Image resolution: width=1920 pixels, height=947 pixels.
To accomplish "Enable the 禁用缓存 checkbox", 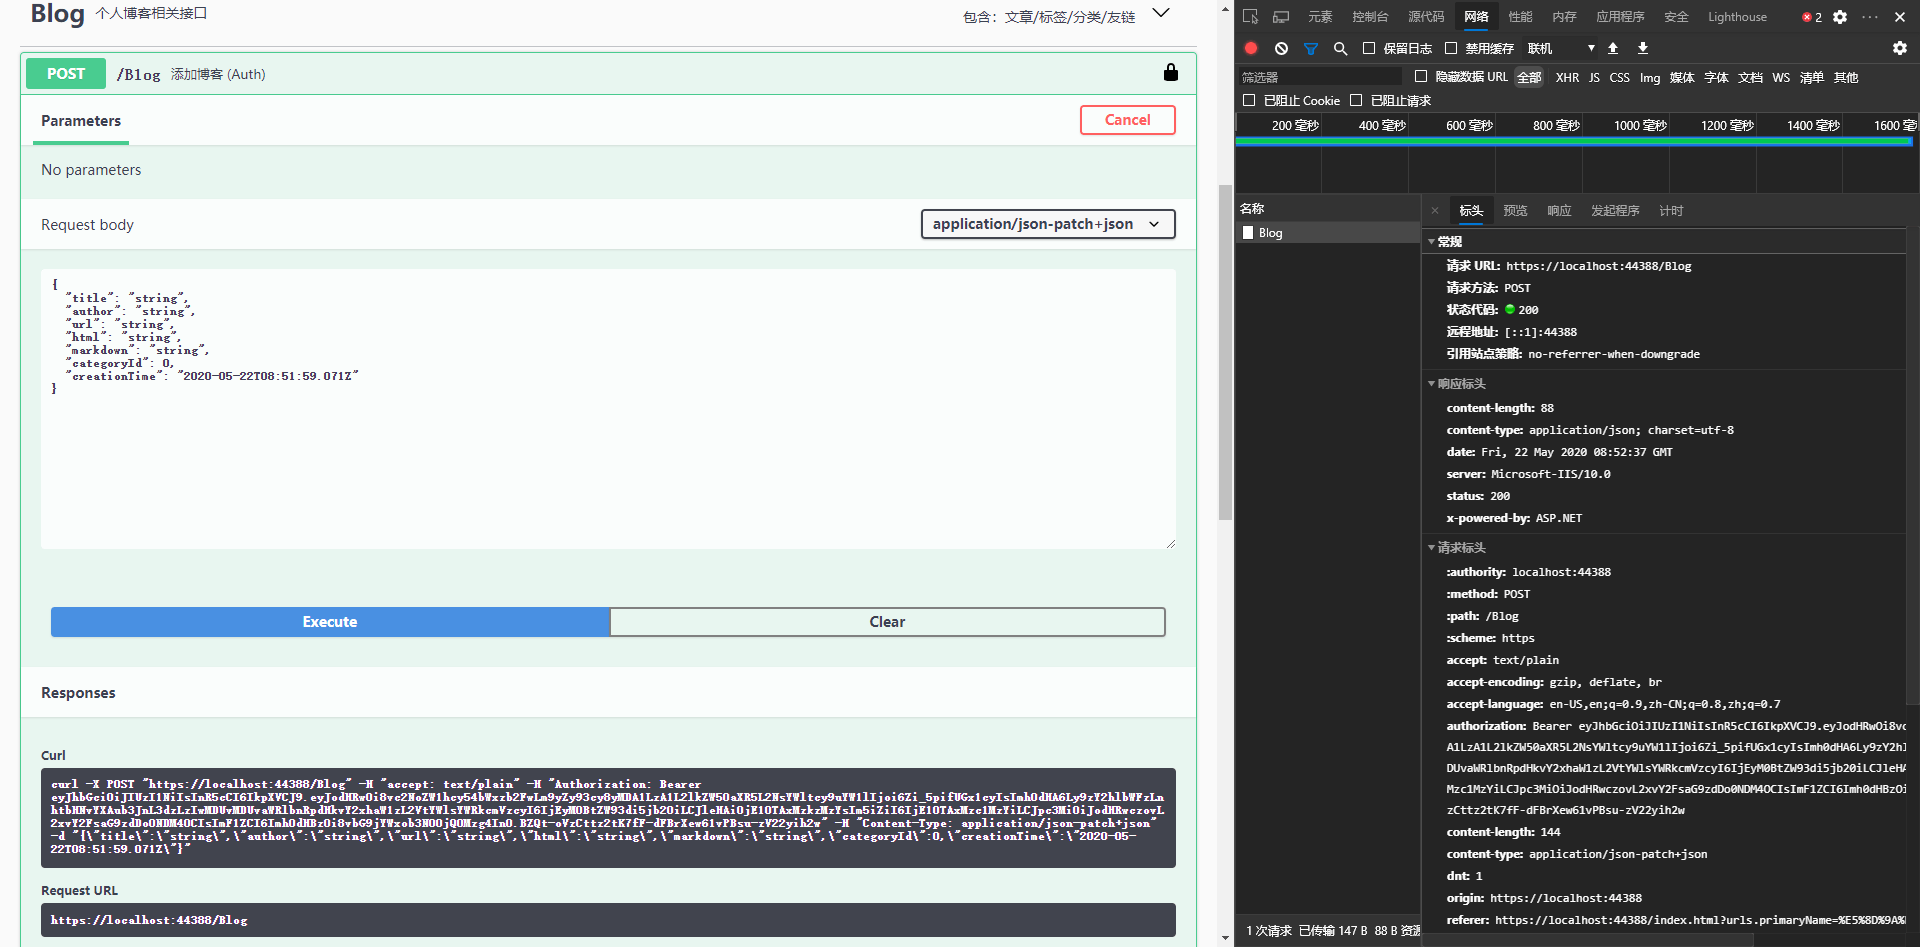I will point(1452,48).
